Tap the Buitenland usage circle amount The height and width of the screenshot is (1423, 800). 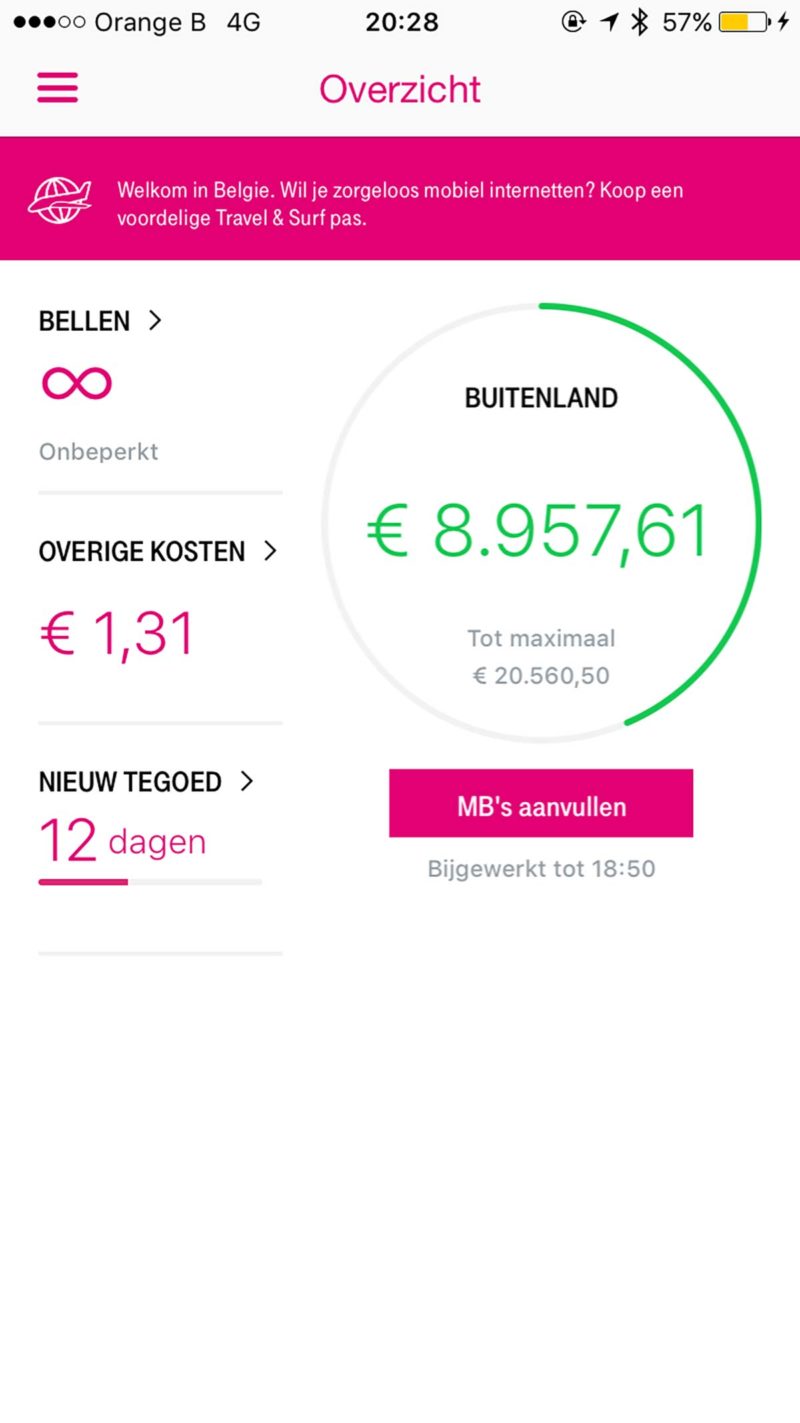click(x=538, y=531)
